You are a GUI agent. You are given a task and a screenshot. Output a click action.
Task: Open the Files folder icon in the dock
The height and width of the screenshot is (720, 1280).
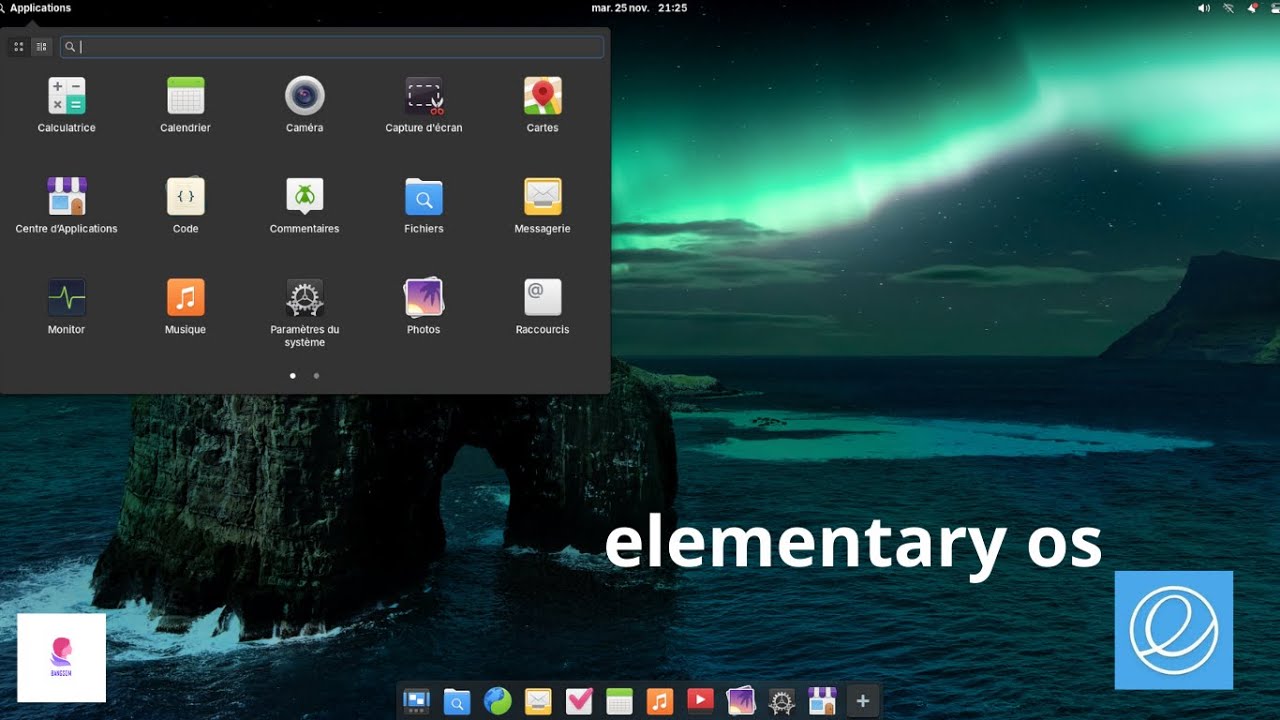coord(457,701)
